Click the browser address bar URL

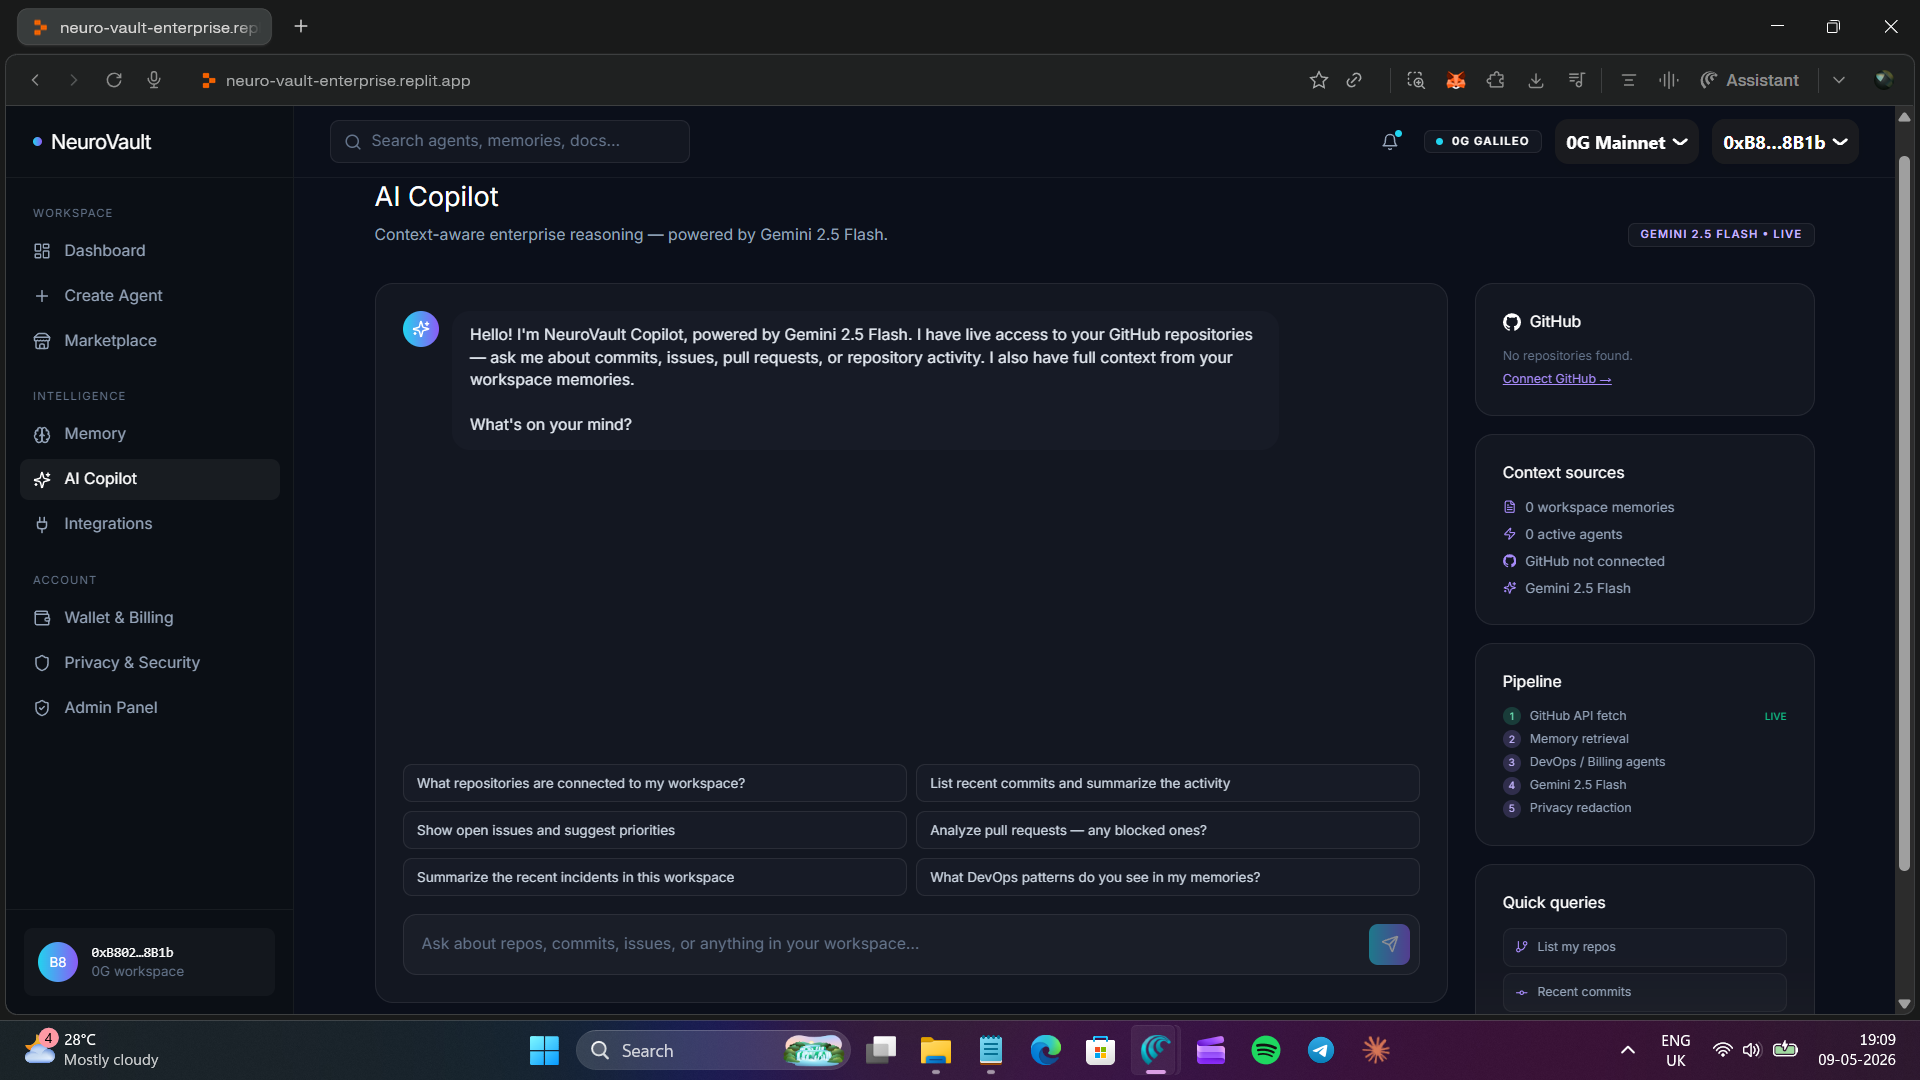coord(348,80)
